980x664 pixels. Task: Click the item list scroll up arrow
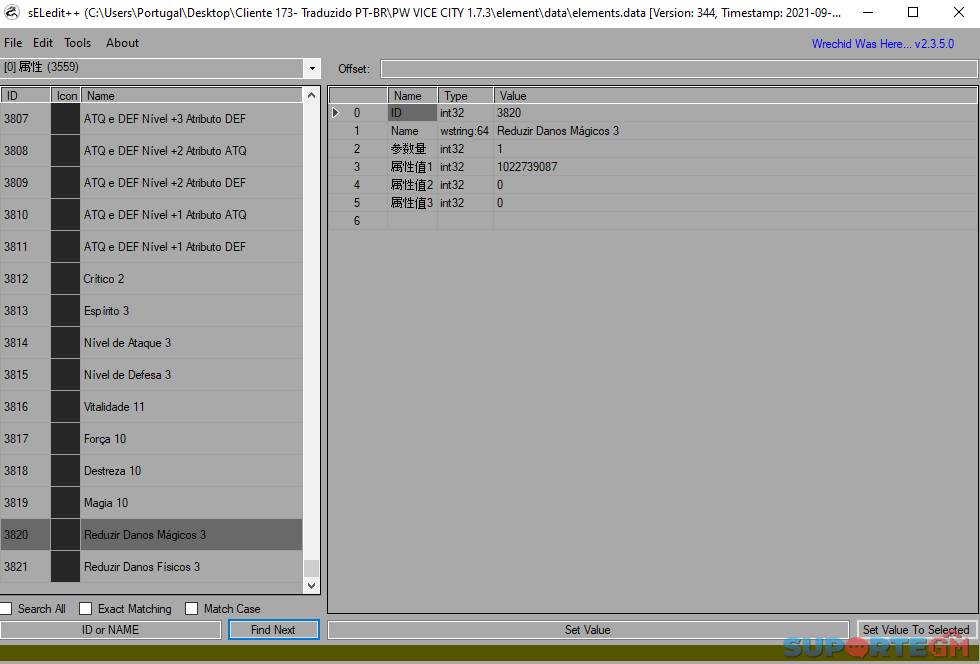311,95
